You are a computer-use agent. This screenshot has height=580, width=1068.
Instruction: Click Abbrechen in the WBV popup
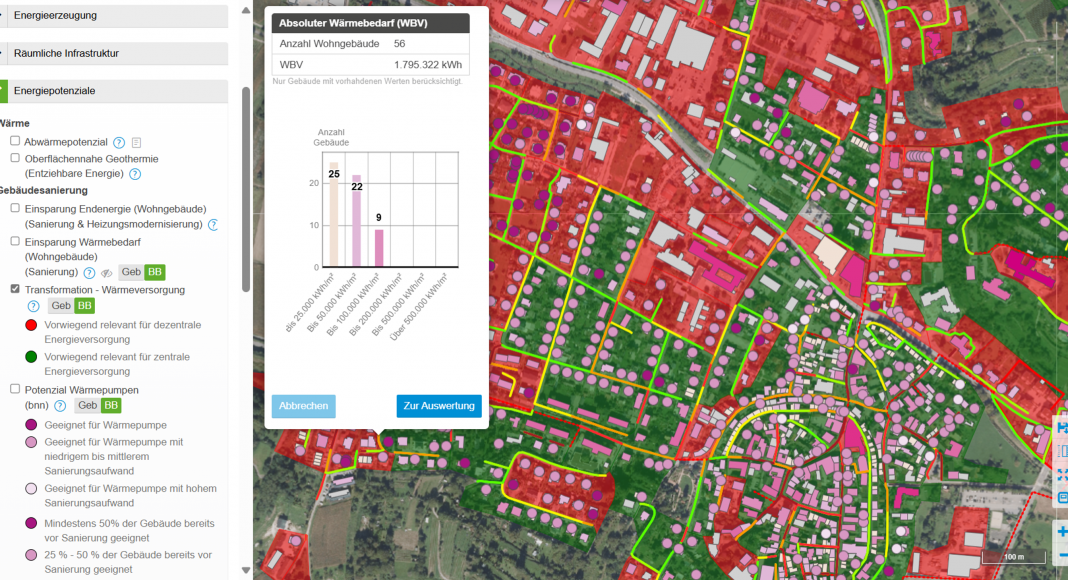coord(303,406)
